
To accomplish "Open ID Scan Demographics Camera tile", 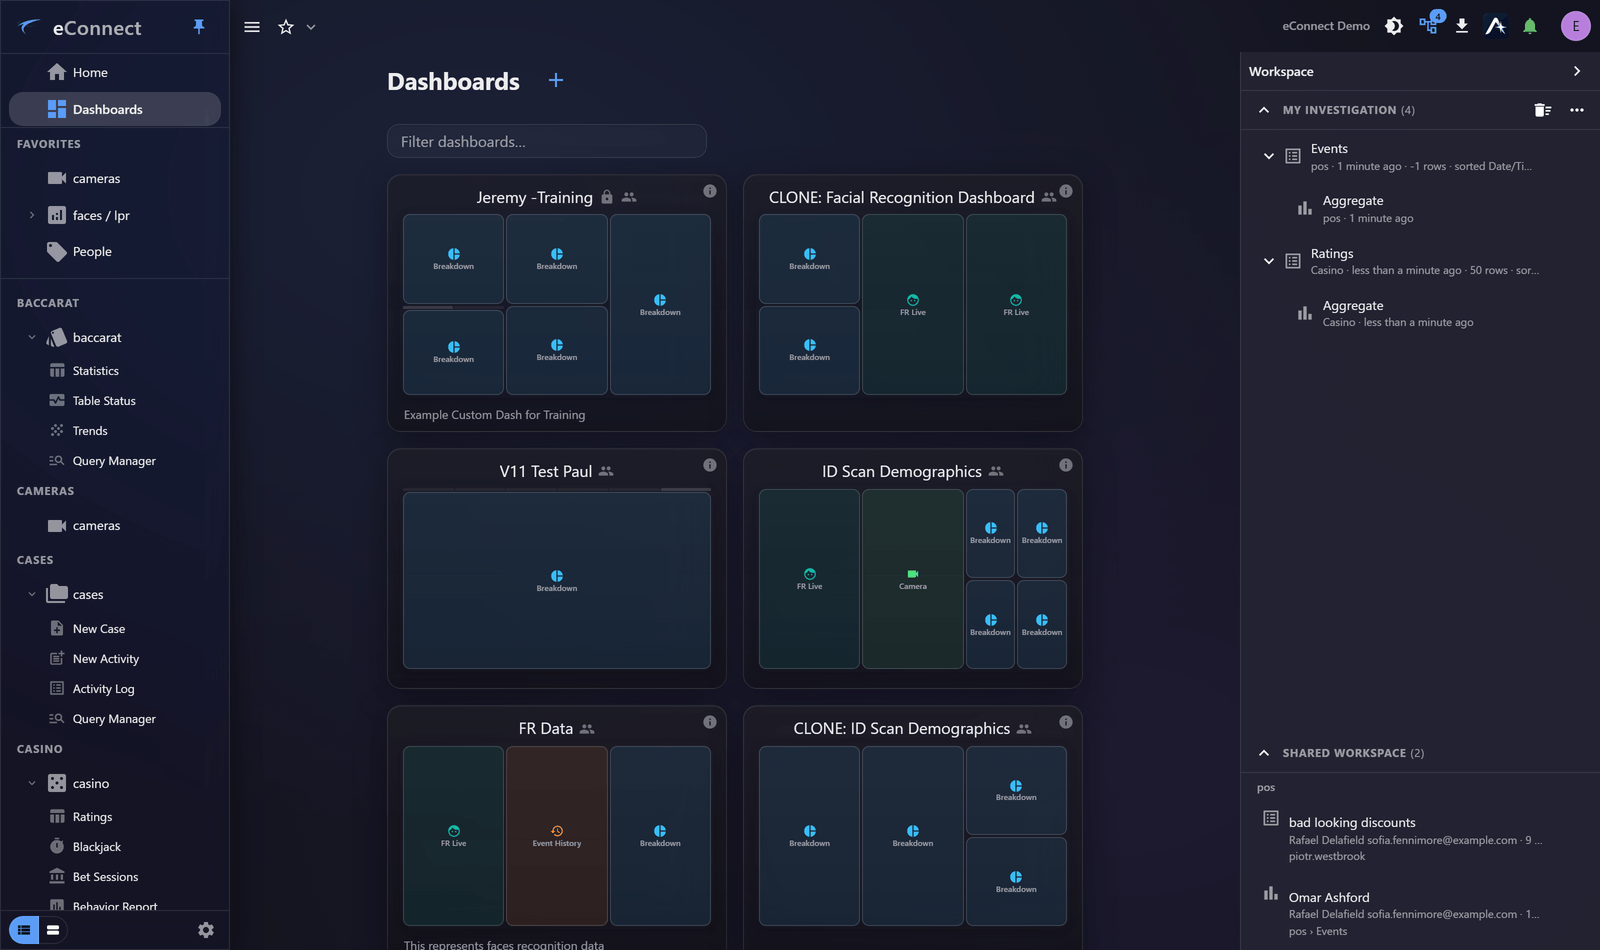I will [x=913, y=579].
